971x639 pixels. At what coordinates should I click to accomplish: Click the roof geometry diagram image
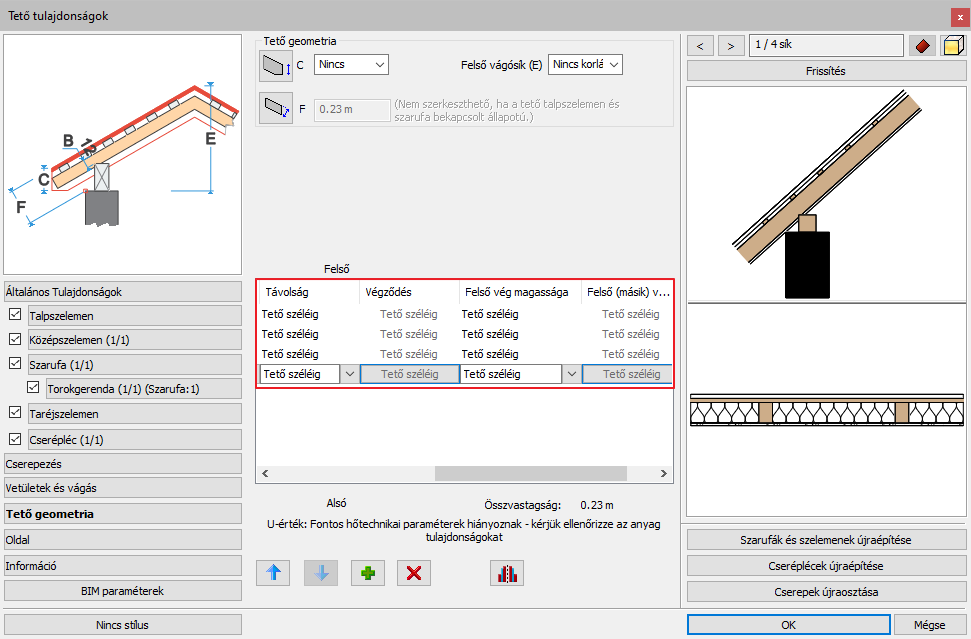123,155
